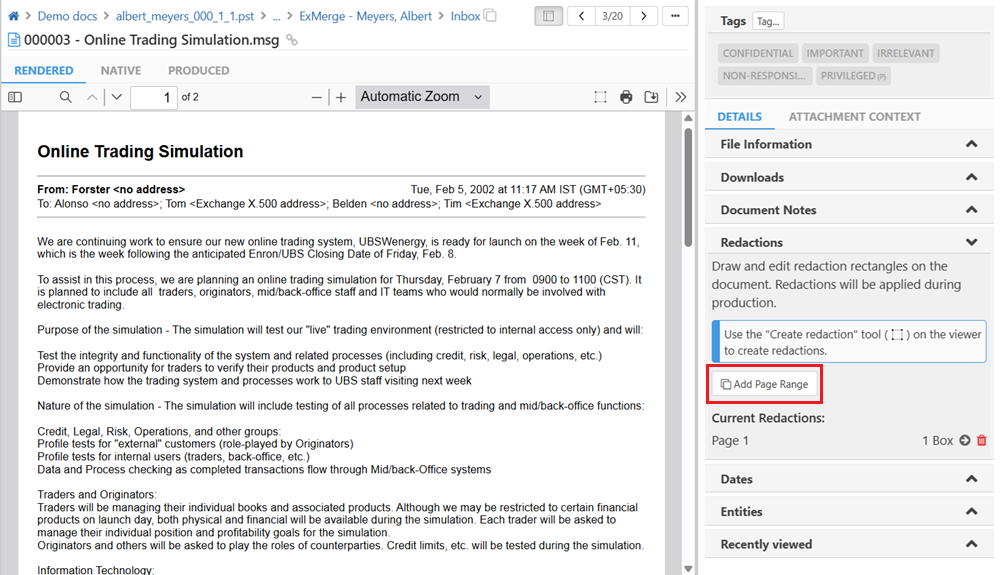Screen dimensions: 1000x575
Task: Toggle the document layout panel button
Action: [x=548, y=16]
